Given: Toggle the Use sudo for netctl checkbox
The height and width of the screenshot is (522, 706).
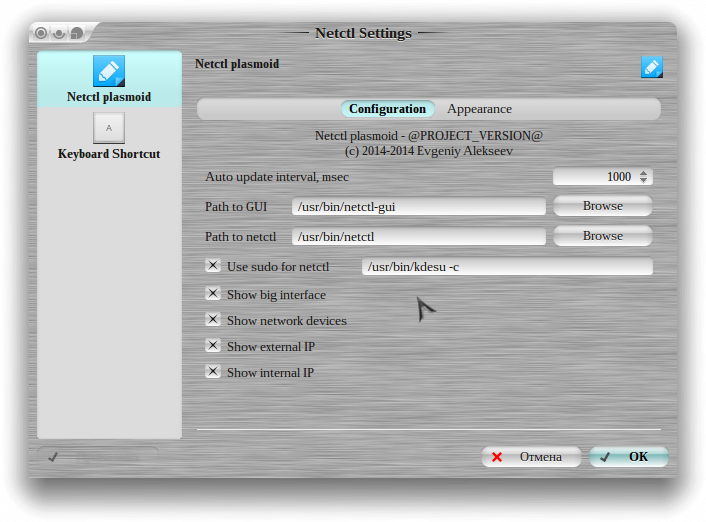Looking at the screenshot, I should pos(213,266).
